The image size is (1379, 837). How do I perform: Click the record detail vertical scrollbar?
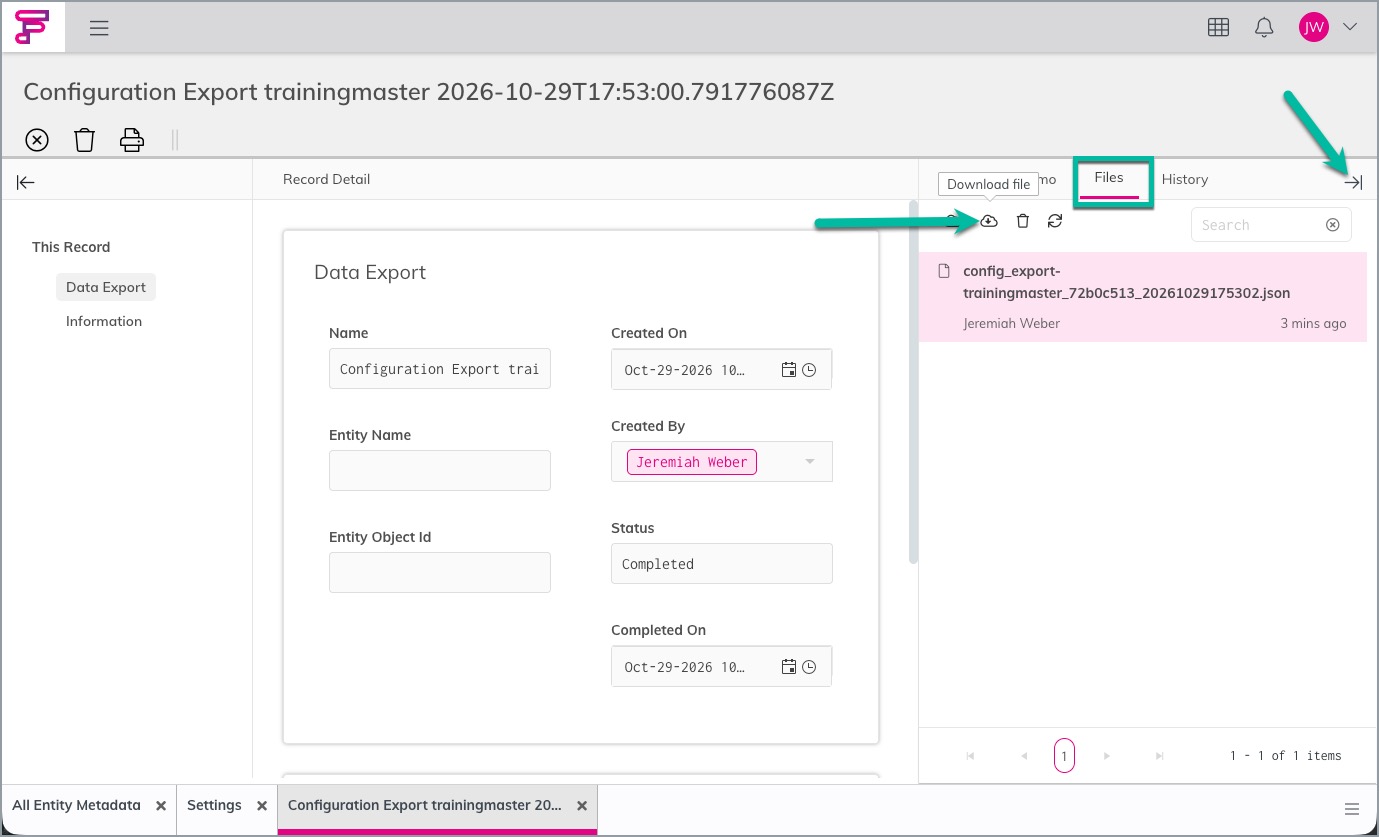[913, 383]
